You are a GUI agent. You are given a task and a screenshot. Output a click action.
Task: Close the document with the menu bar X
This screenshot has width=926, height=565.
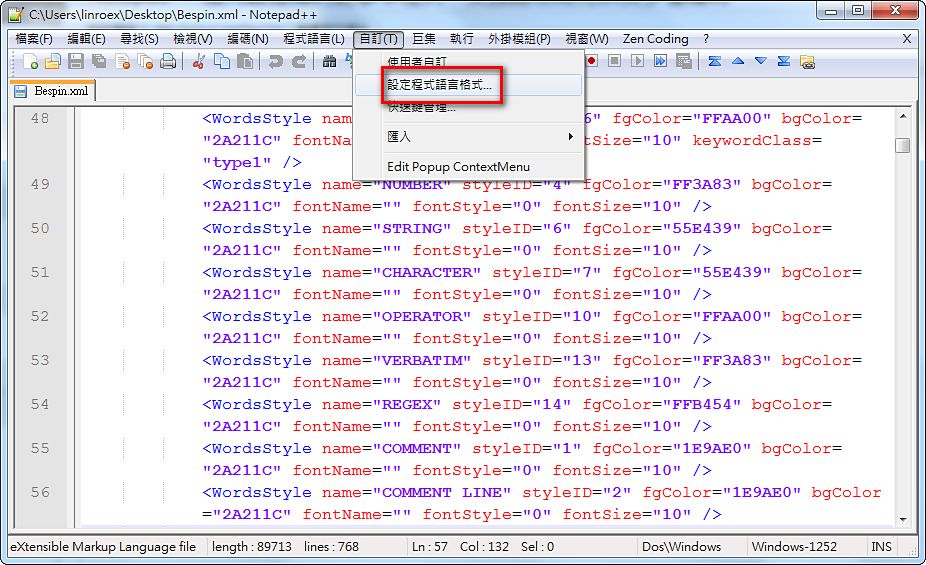point(907,39)
